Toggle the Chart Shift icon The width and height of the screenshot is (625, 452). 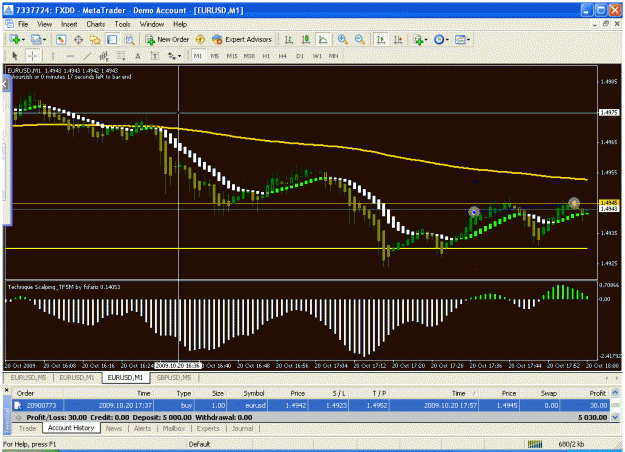click(398, 39)
